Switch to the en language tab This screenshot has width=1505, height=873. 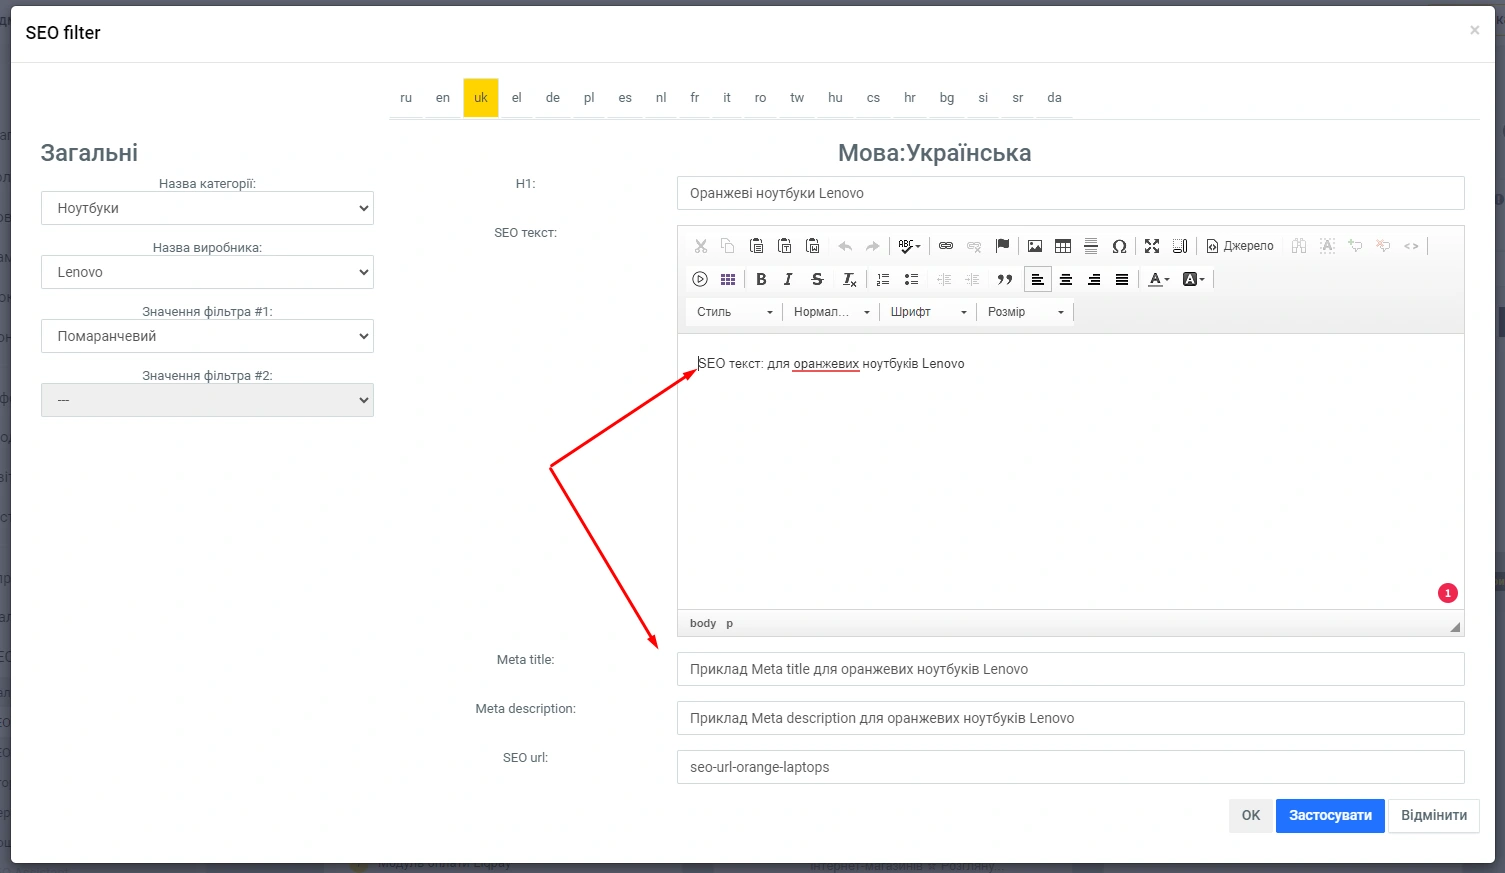coord(443,98)
